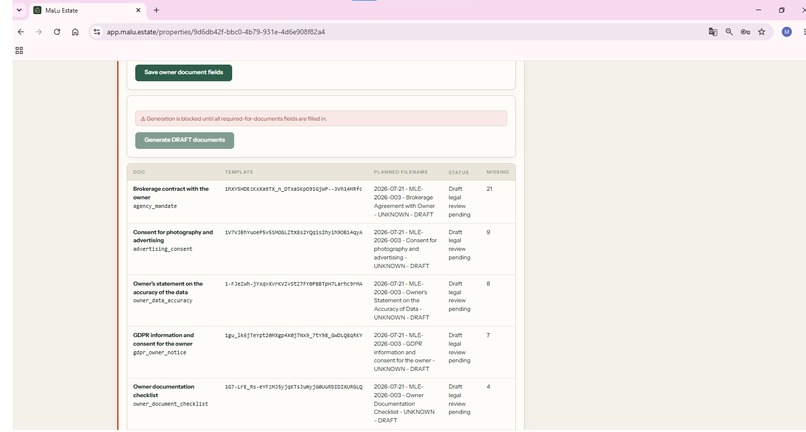Click the owner data accuracy template ID
The image size is (806, 432).
(293, 284)
